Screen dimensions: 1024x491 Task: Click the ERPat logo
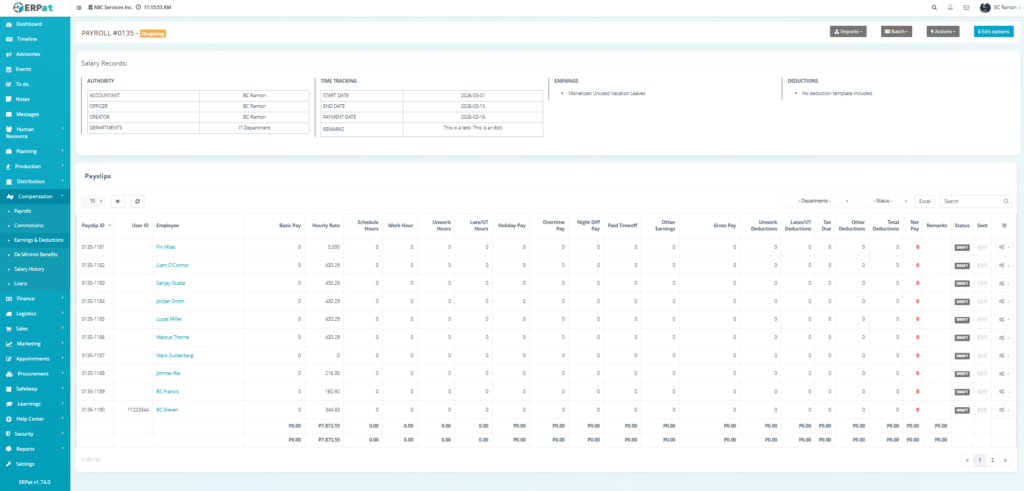33,8
